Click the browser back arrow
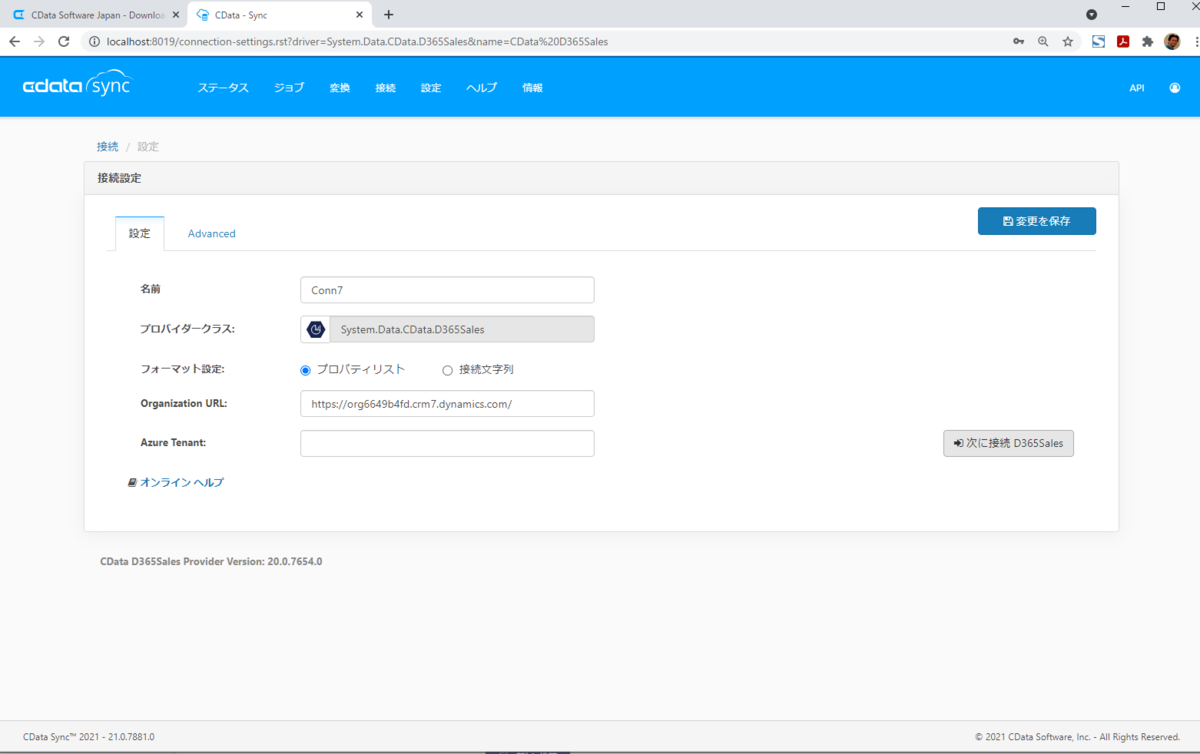Screen dimensions: 1200x754 15,42
